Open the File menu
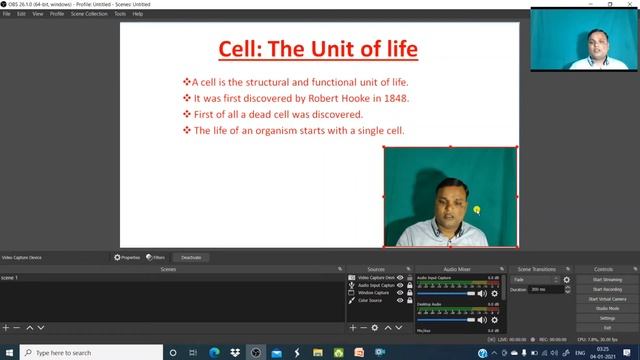This screenshot has width=640, height=360. pos(7,14)
